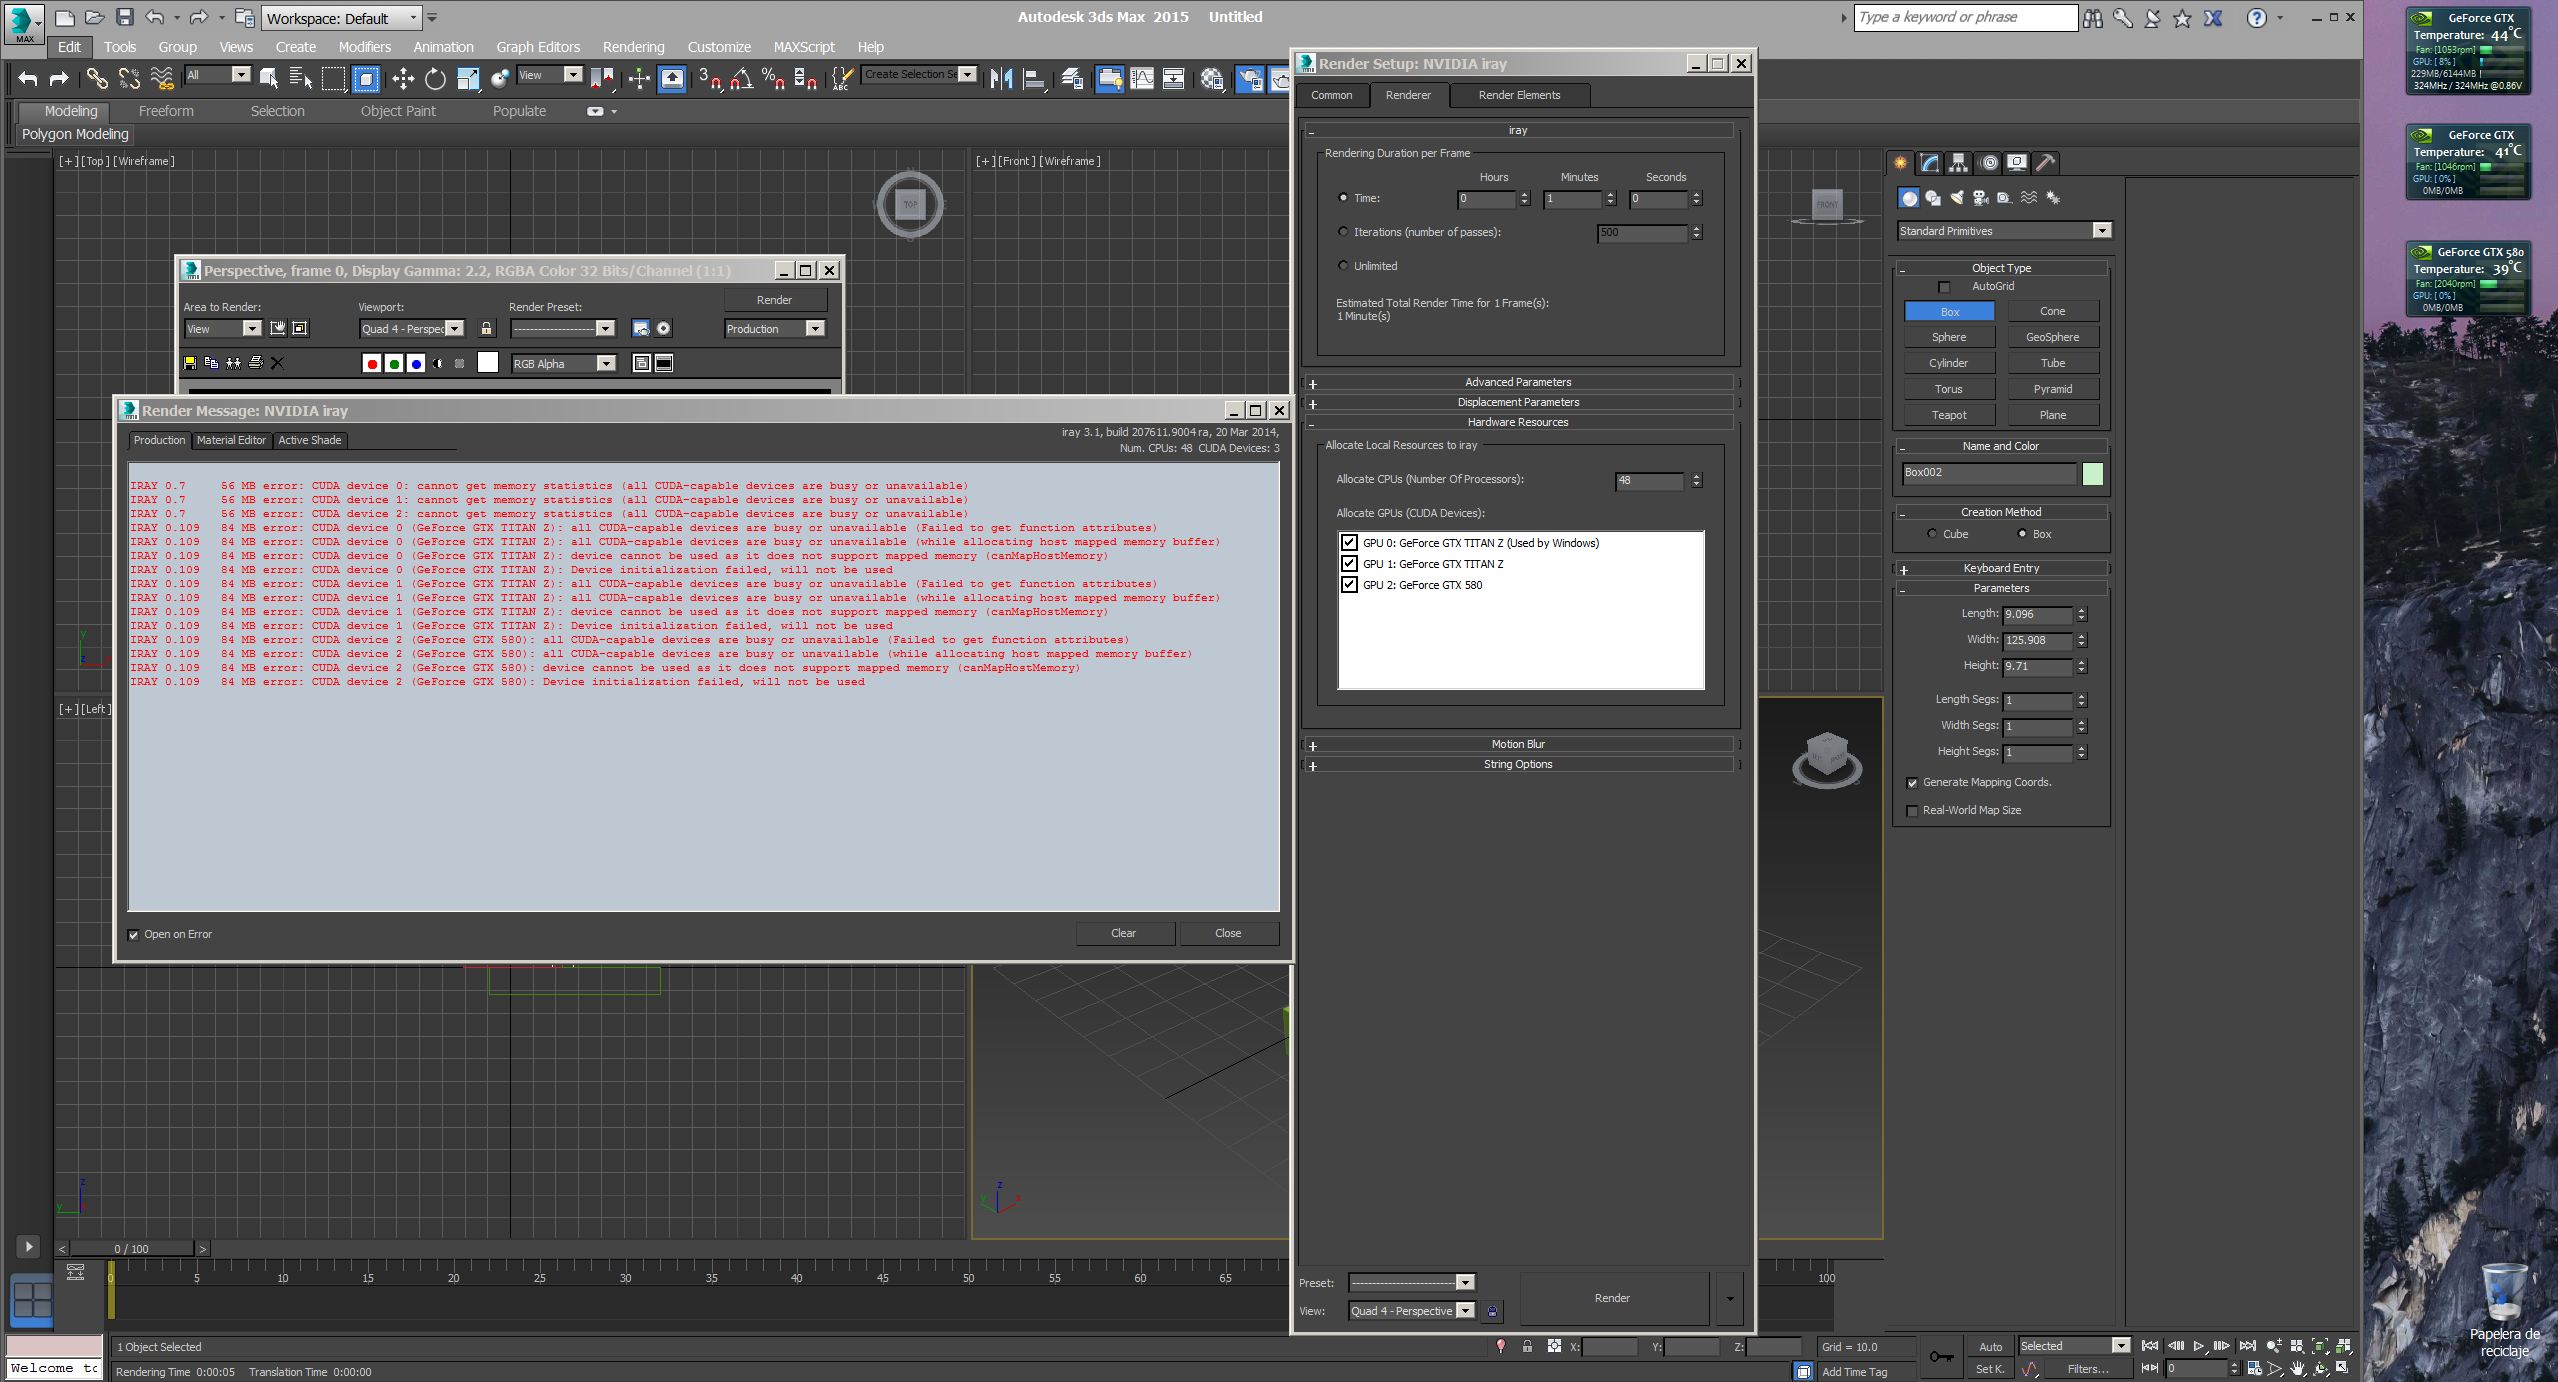Uncheck GPU 2 GeForce GTX 580
The width and height of the screenshot is (2558, 1382).
(x=1349, y=585)
